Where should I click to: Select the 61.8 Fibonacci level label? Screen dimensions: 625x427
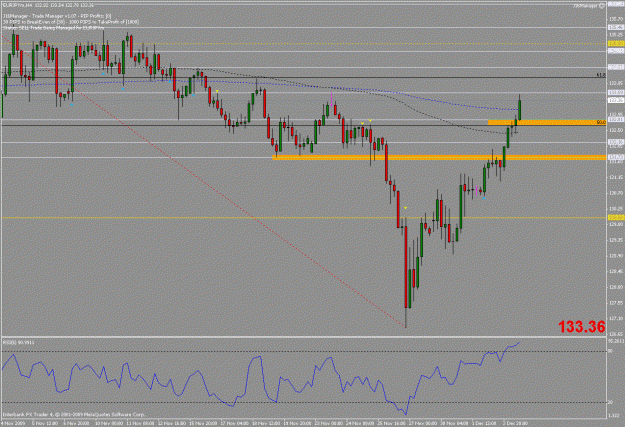[x=601, y=75]
